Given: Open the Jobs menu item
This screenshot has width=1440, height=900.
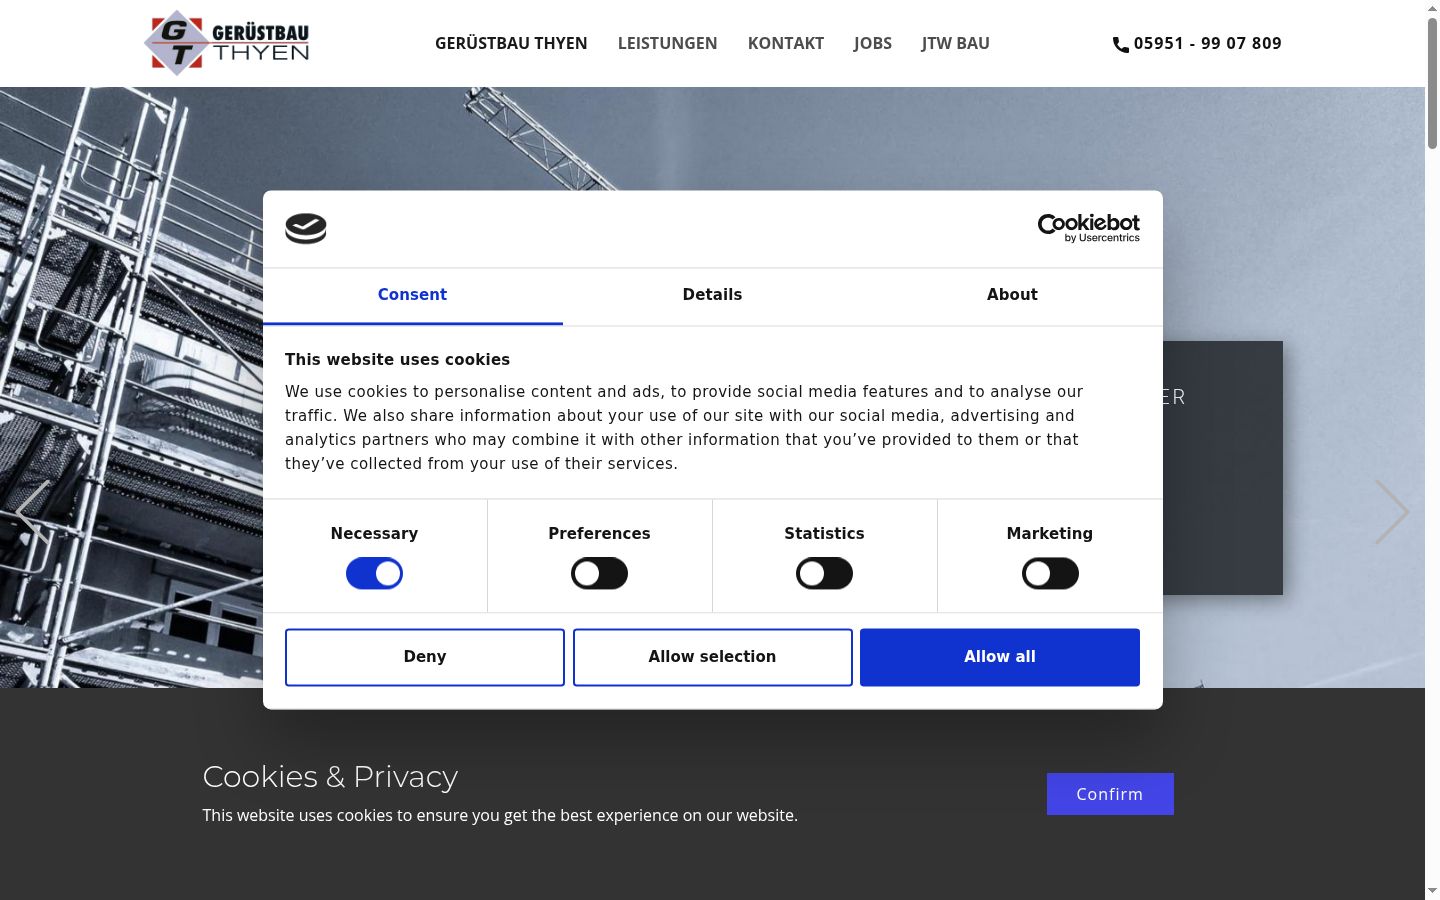Looking at the screenshot, I should click(x=873, y=43).
